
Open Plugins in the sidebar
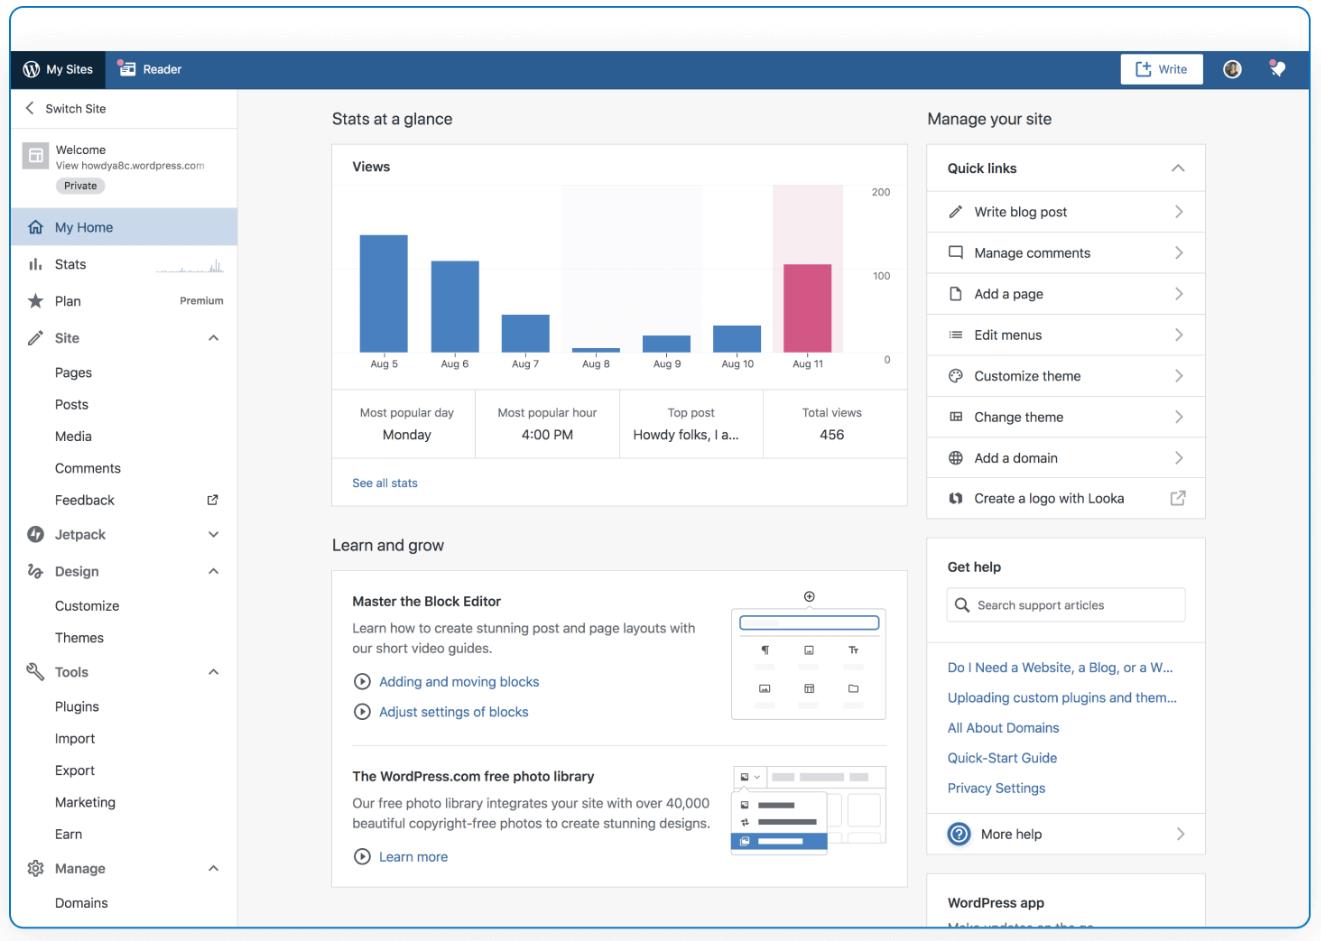77,707
